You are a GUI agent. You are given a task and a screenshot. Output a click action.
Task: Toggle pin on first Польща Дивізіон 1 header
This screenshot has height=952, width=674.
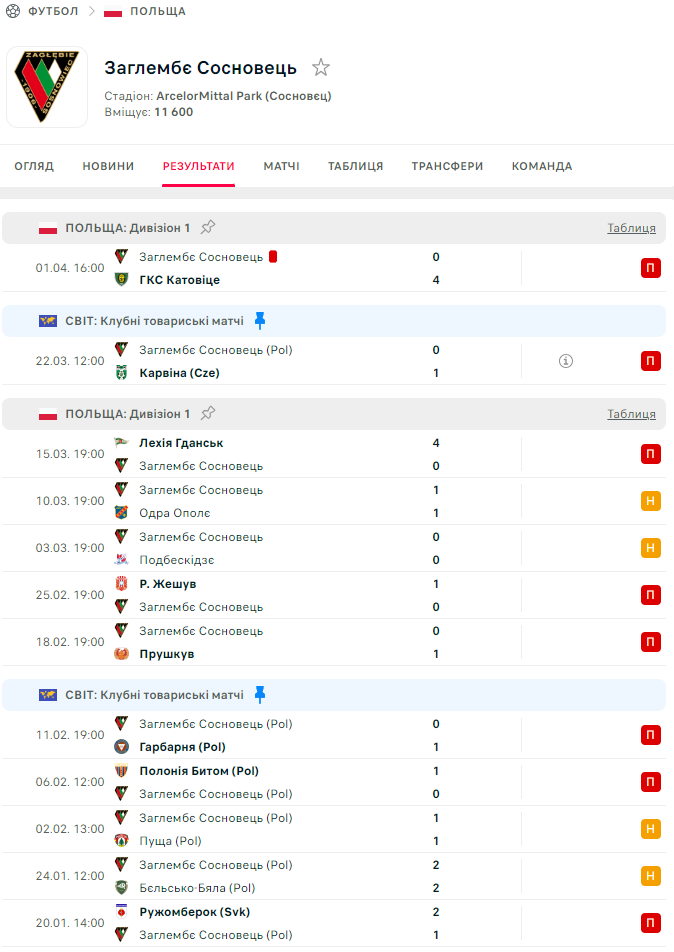[x=208, y=228]
